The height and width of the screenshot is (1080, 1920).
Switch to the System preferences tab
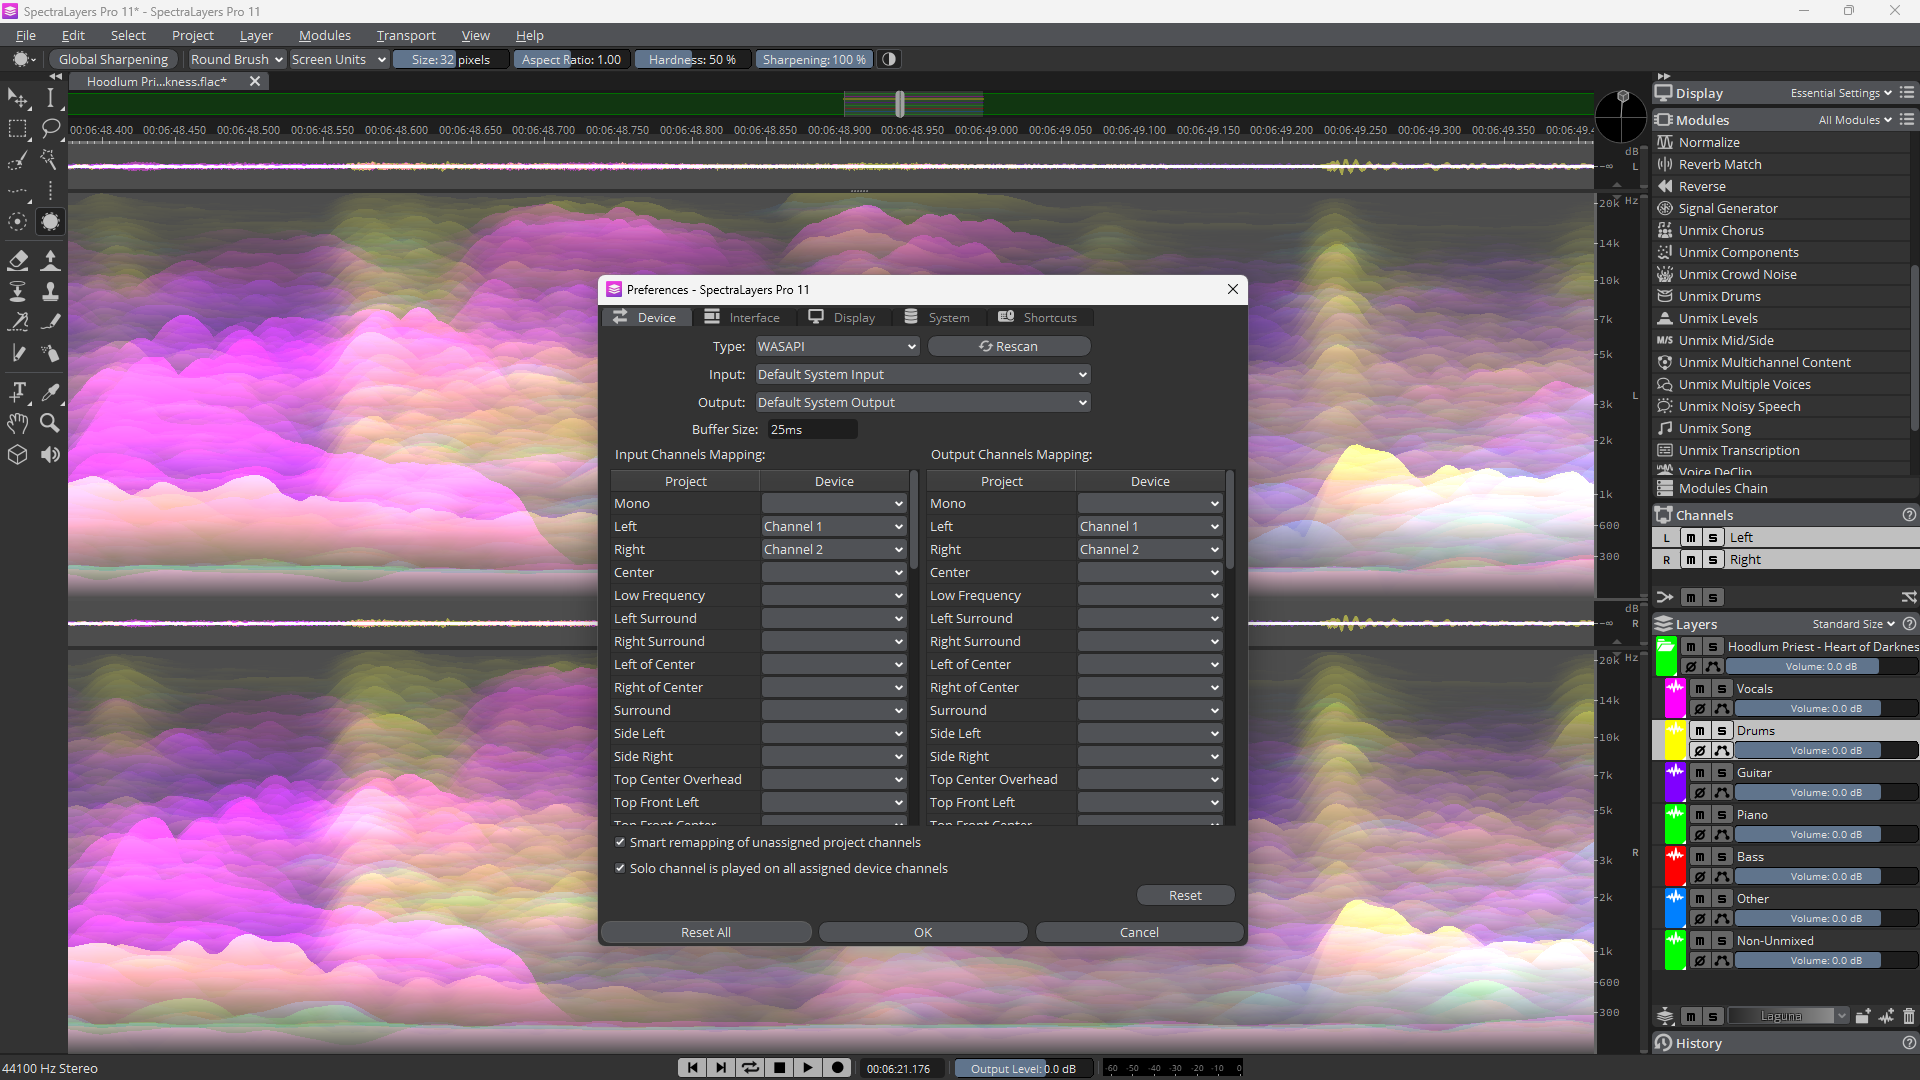point(937,317)
